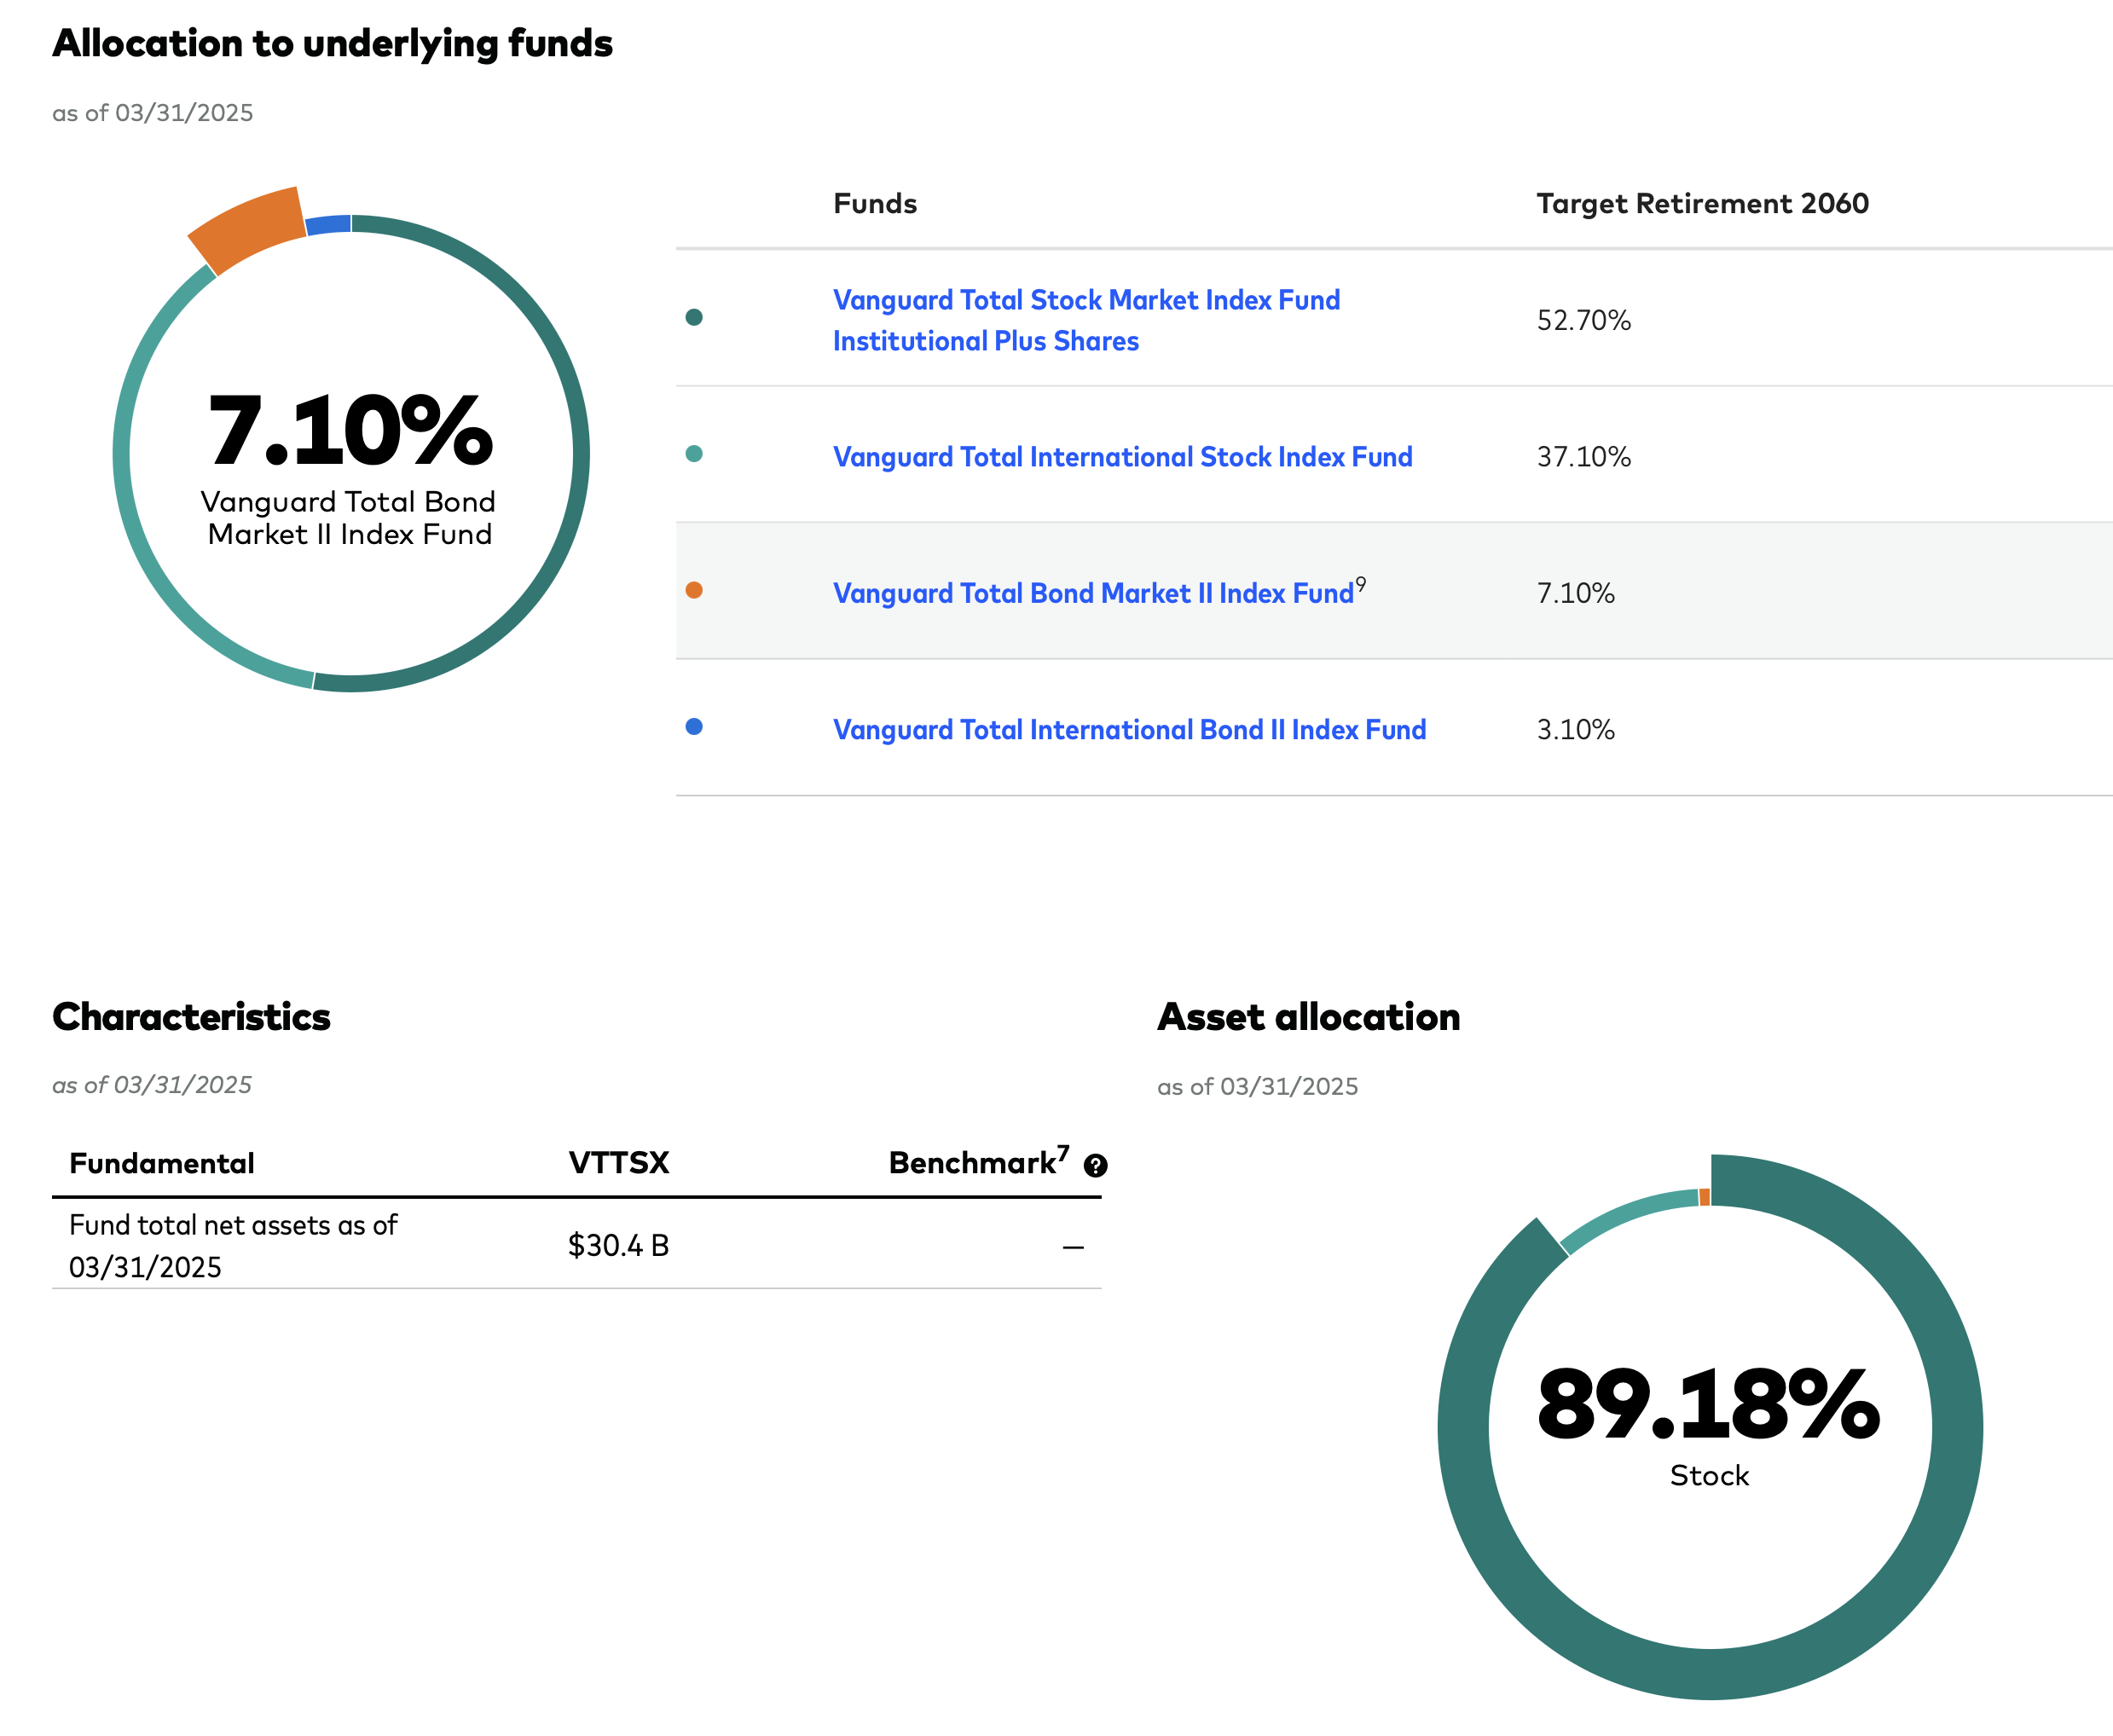Screen dimensions: 2113x1736
Task: Click the $30.4 B net assets value
Action: click(x=618, y=1245)
